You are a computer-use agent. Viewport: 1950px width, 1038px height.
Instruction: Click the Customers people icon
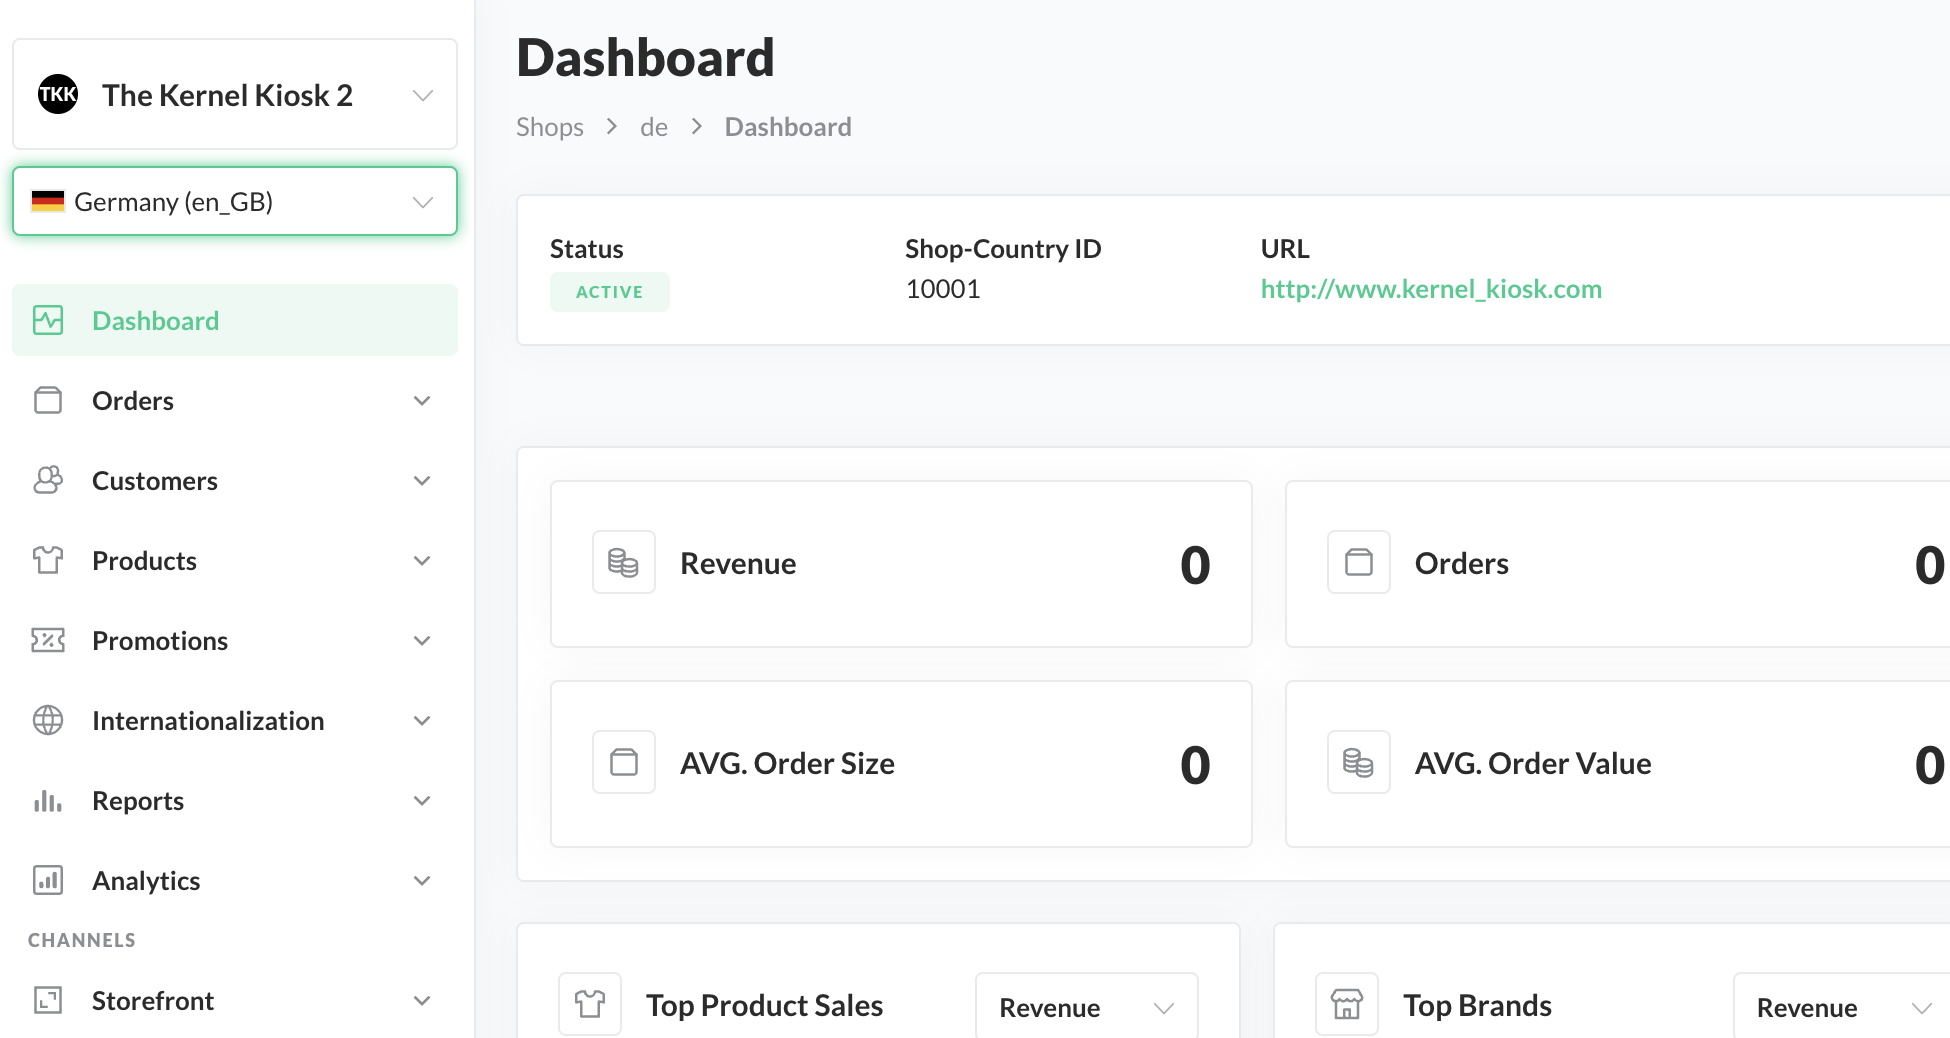48,480
